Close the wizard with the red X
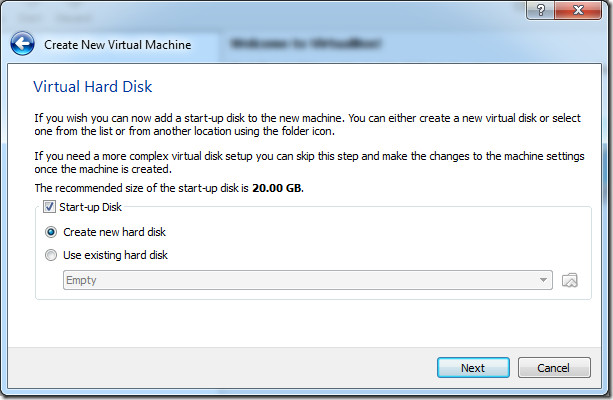613x400 pixels. (x=578, y=10)
